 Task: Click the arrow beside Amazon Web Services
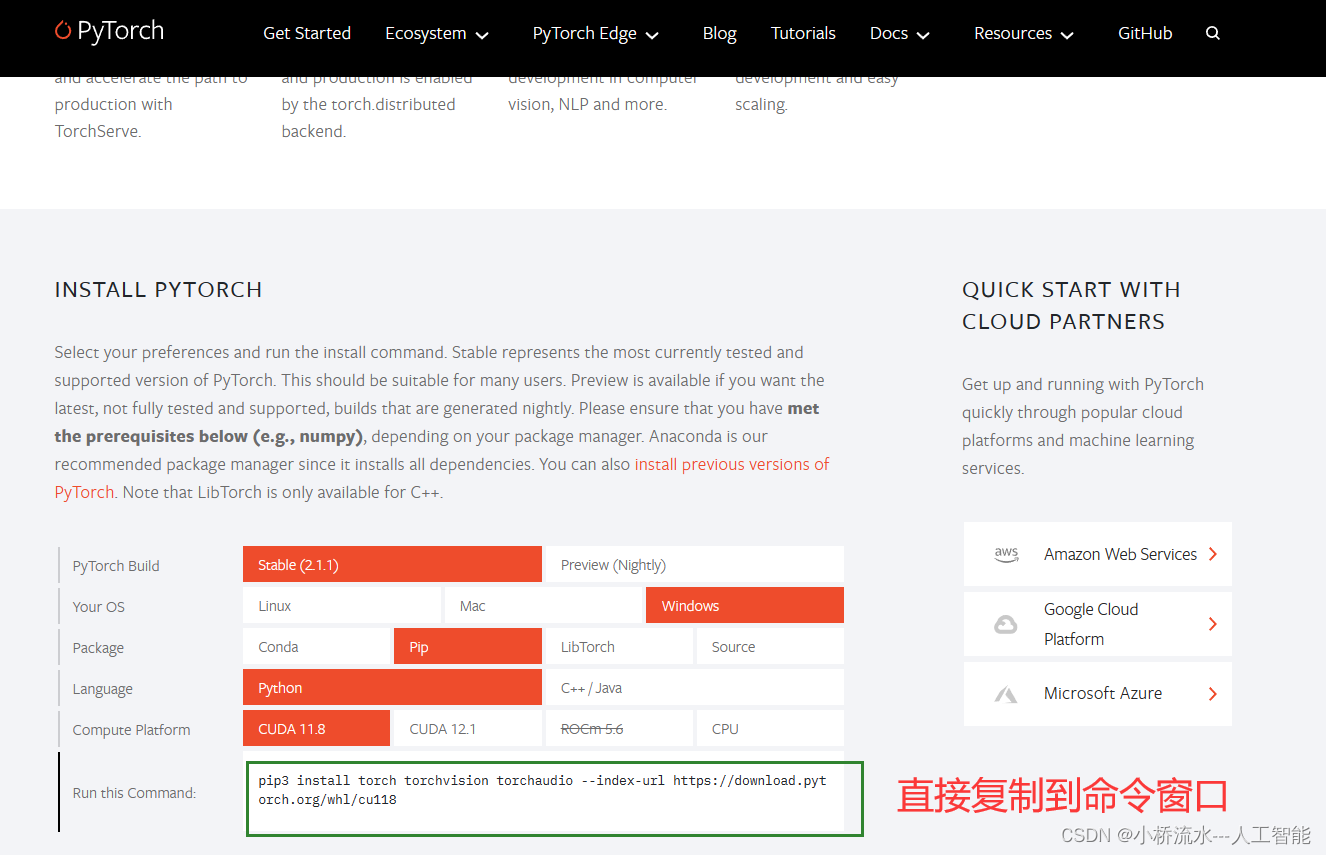(1213, 554)
